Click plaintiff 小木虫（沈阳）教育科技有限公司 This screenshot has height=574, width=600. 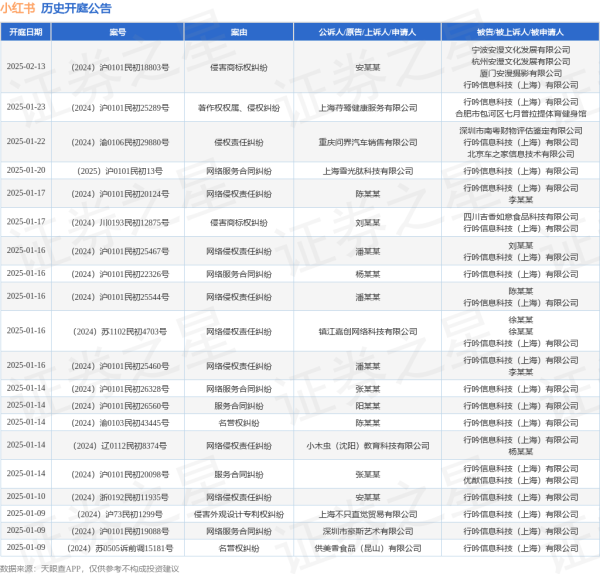pos(368,446)
